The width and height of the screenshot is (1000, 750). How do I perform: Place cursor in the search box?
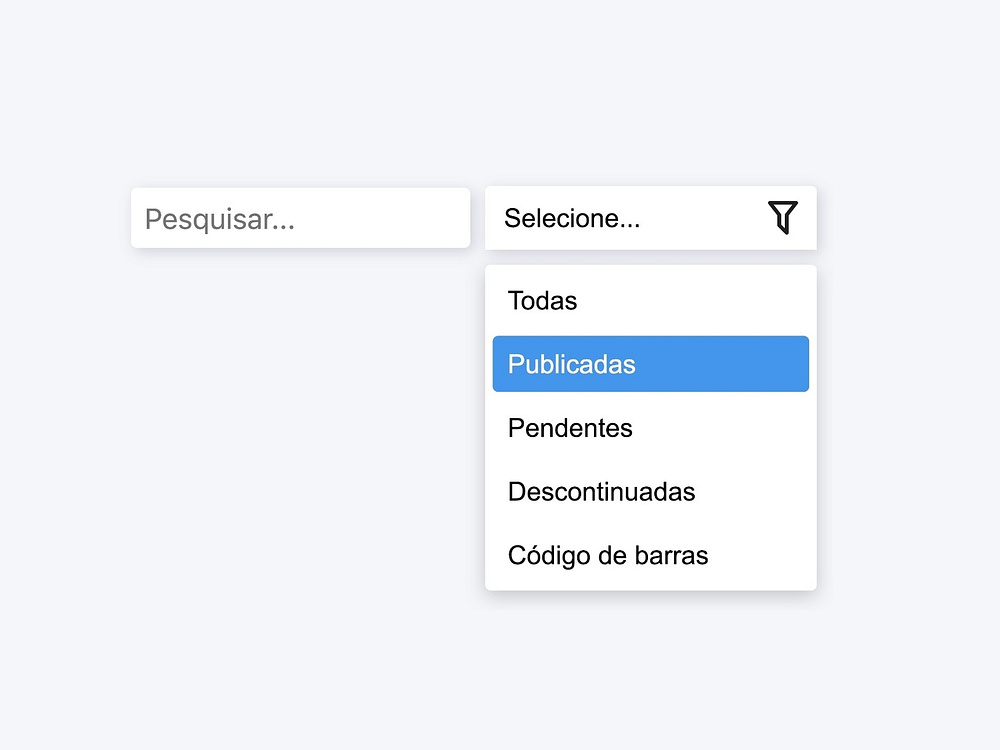click(300, 218)
